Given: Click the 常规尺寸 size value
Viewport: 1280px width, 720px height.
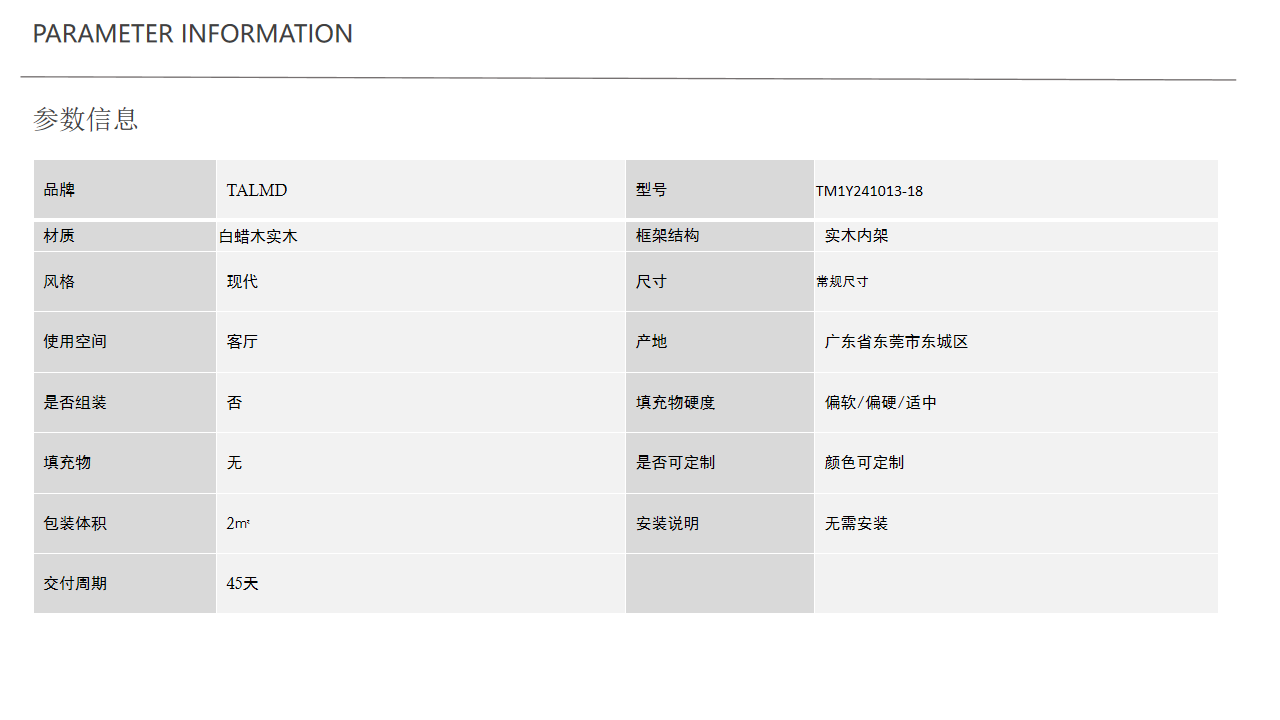Looking at the screenshot, I should [842, 282].
